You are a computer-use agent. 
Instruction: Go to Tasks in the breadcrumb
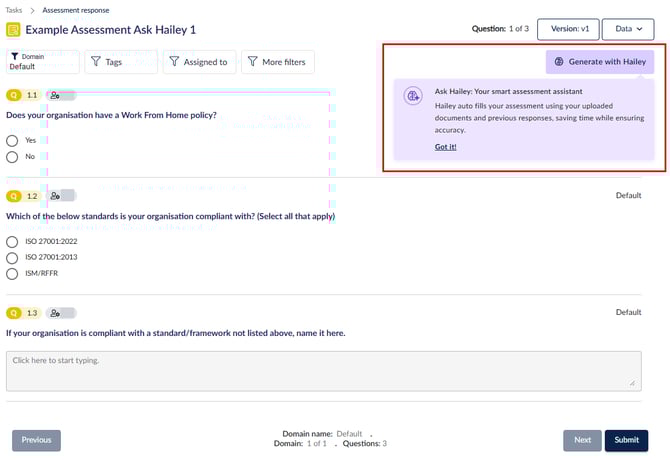click(x=13, y=8)
